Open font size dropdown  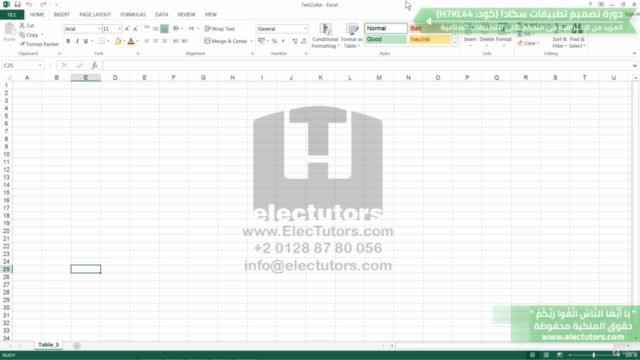120,29
